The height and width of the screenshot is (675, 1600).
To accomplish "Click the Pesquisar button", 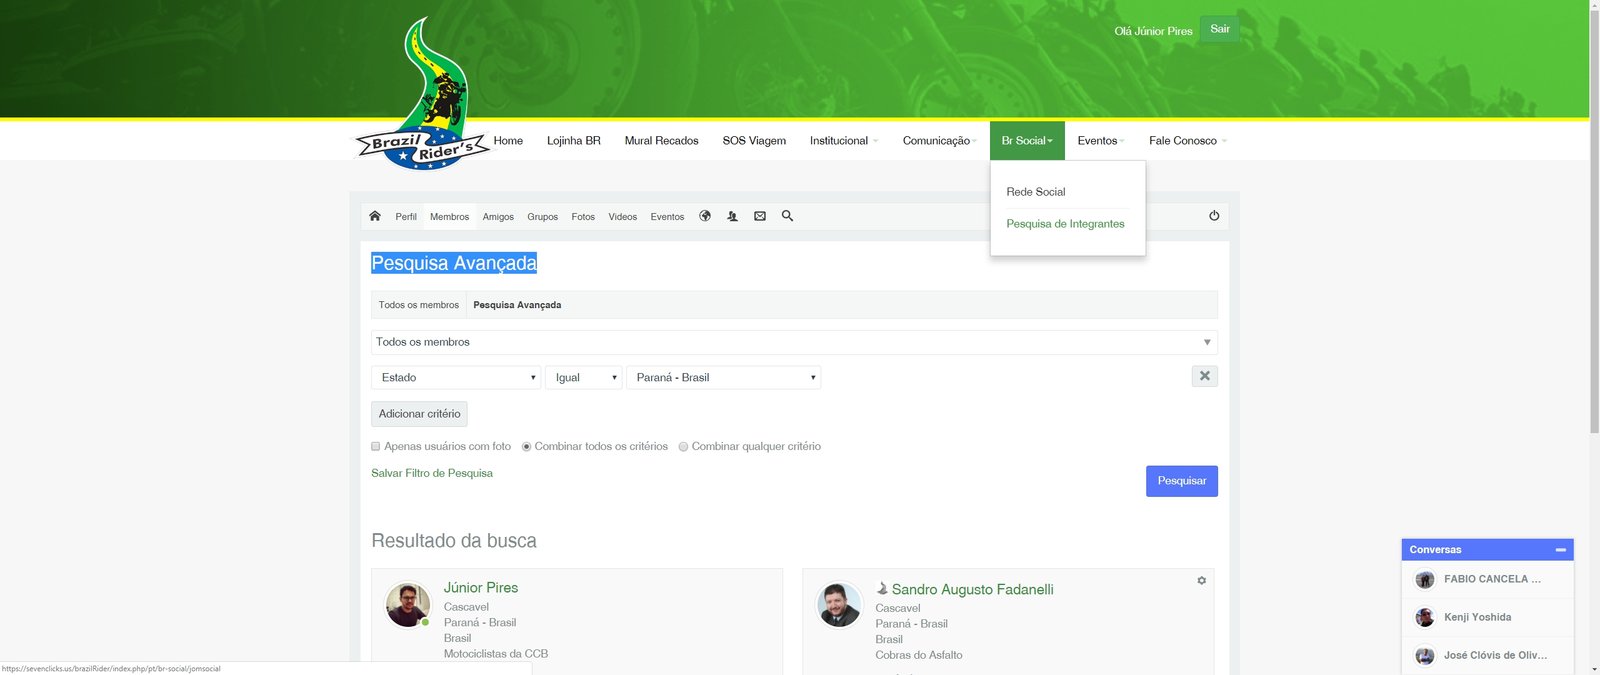I will [x=1182, y=481].
